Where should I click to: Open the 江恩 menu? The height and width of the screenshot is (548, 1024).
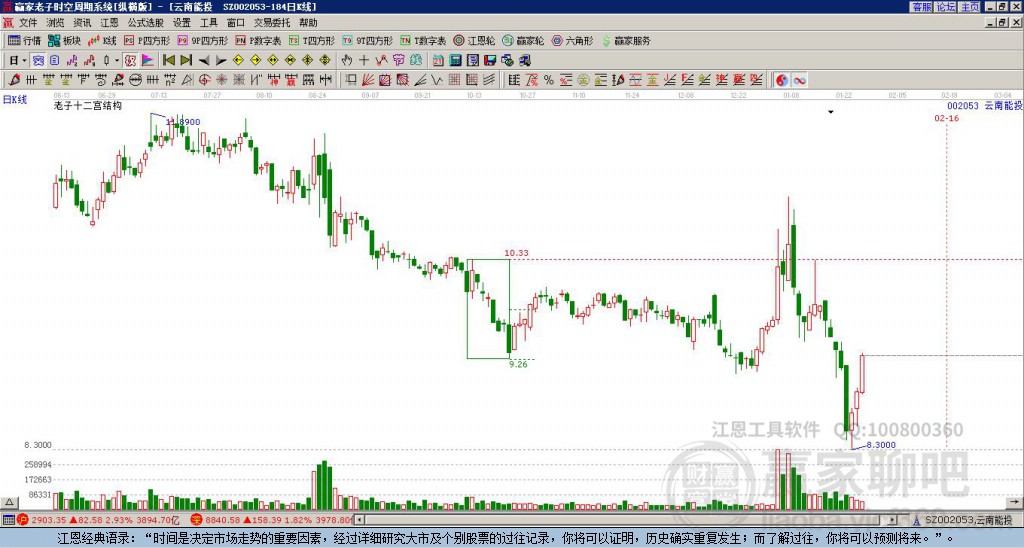[109, 23]
